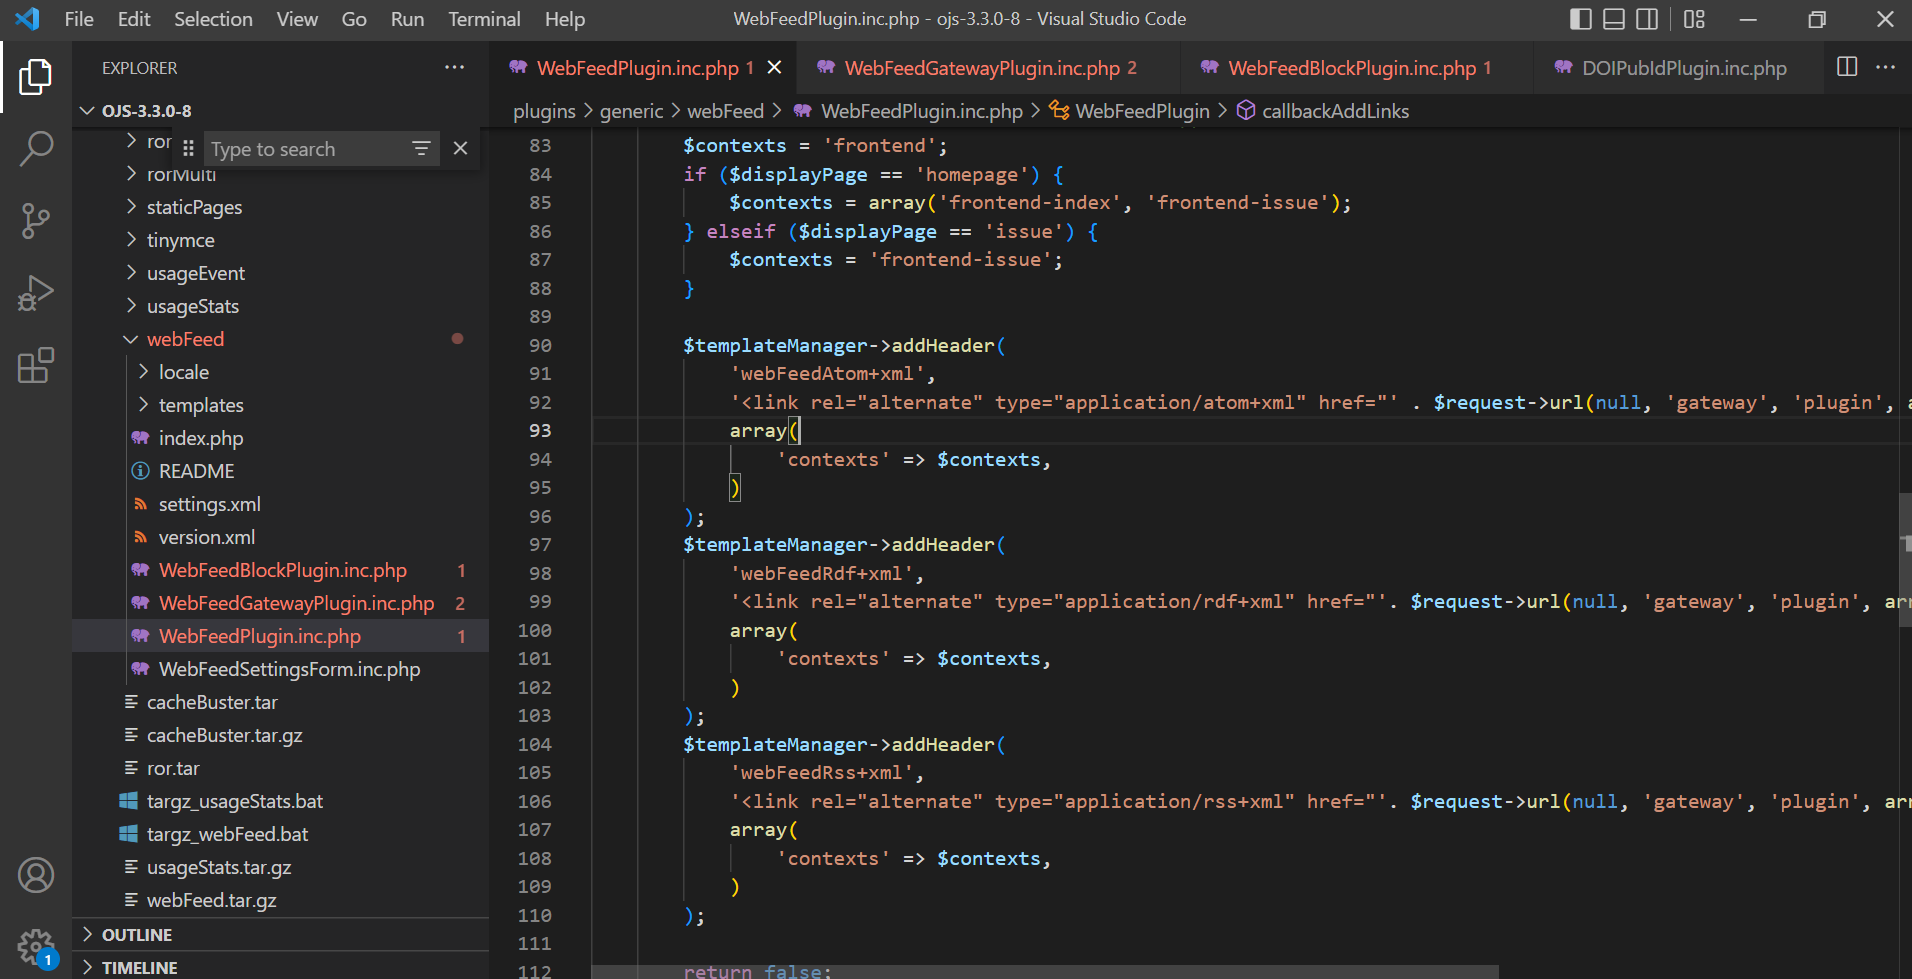Viewport: 1912px width, 979px height.
Task: Open the Selection menu
Action: tap(213, 19)
